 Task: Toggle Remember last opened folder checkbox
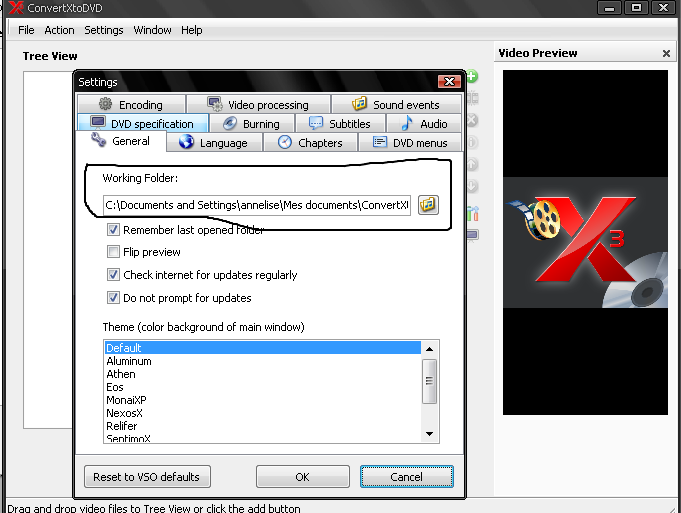[x=113, y=229]
